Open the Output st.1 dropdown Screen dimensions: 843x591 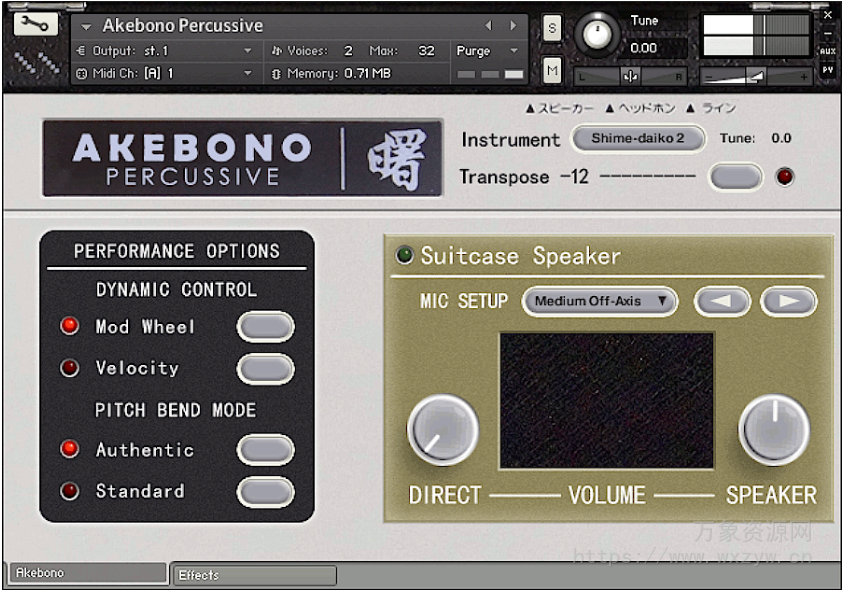click(160, 50)
